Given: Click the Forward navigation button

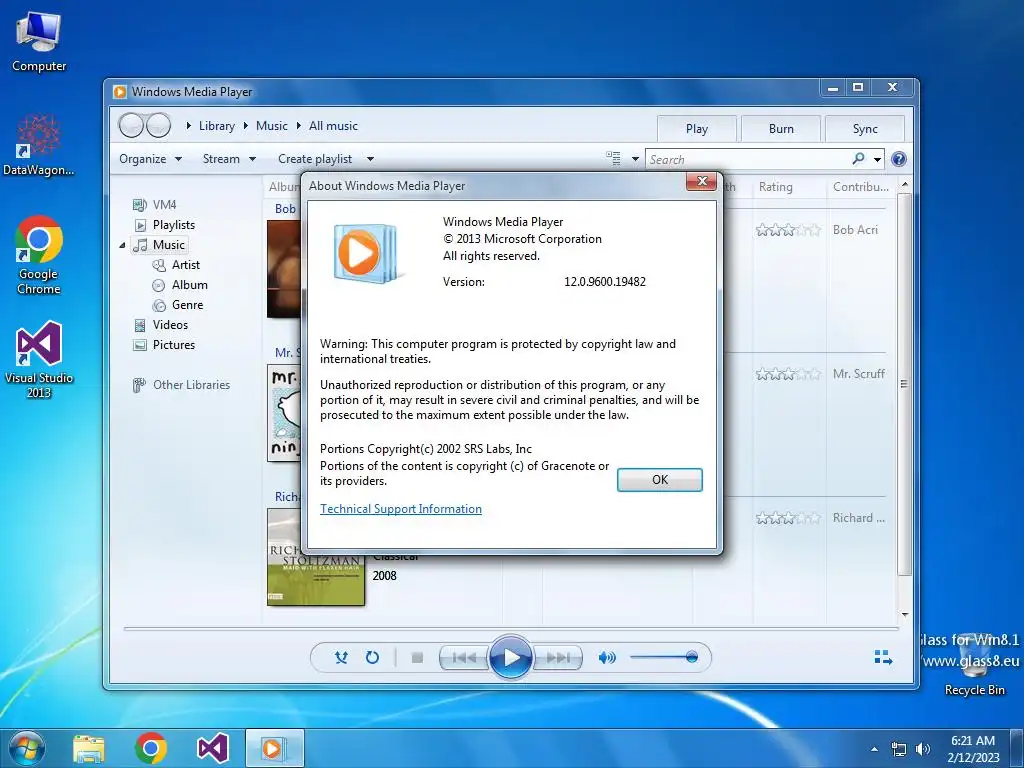Looking at the screenshot, I should tap(159, 125).
